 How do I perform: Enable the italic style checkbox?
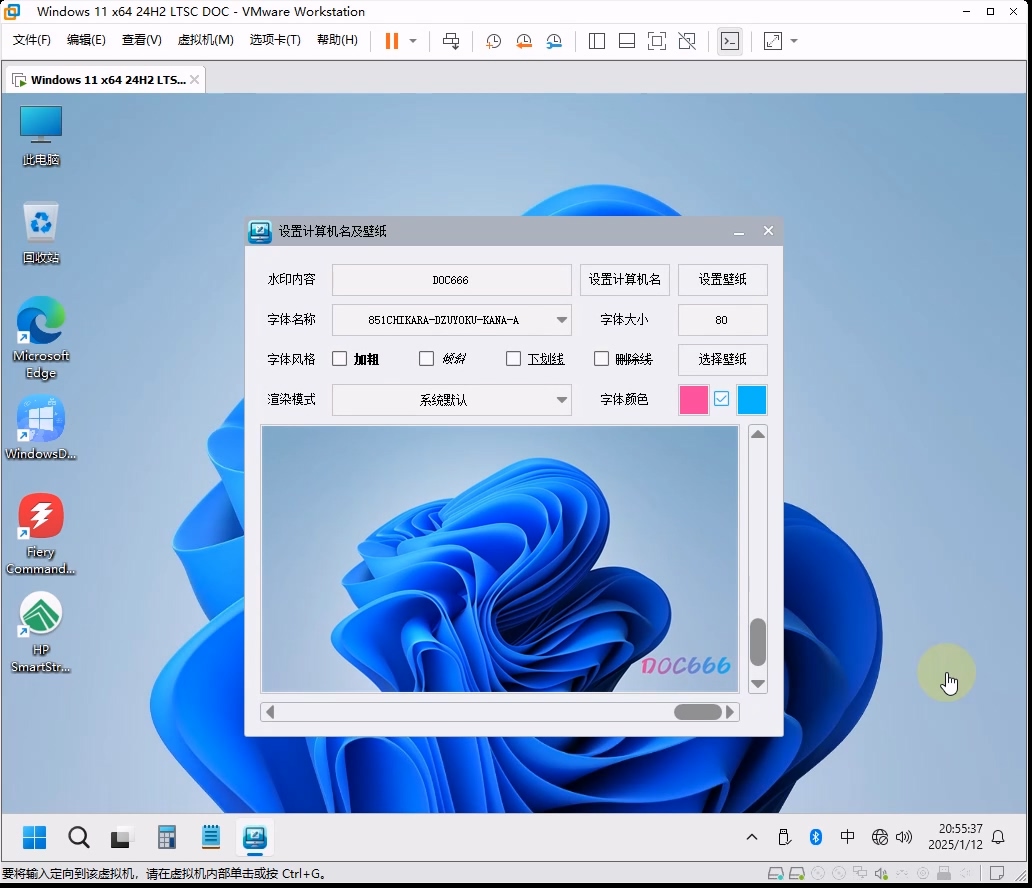point(426,359)
